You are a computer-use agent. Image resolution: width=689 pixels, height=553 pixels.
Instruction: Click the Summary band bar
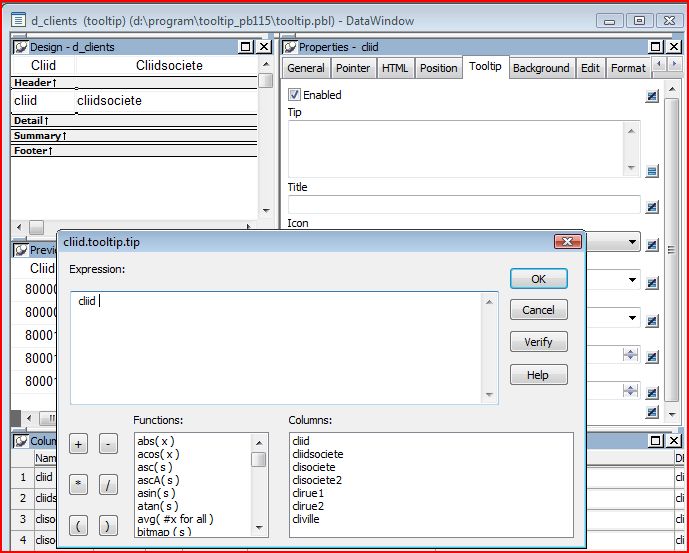click(x=134, y=136)
